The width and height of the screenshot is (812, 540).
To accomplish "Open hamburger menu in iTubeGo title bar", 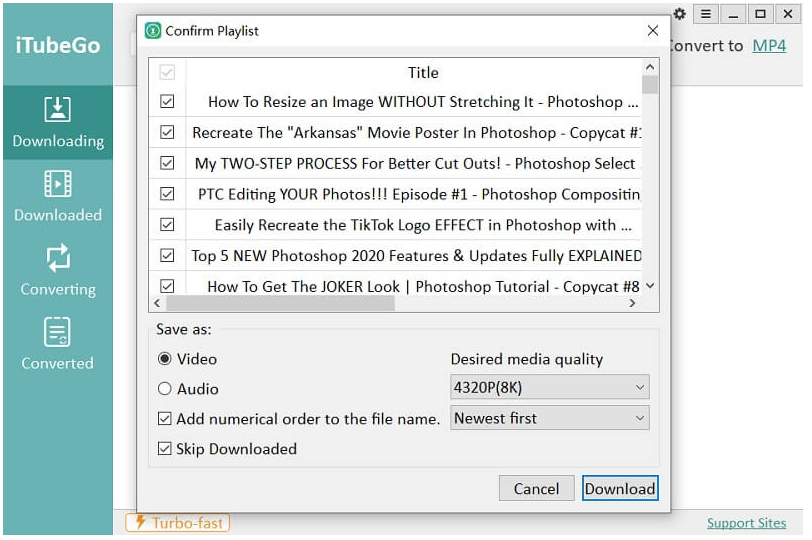I will click(706, 14).
